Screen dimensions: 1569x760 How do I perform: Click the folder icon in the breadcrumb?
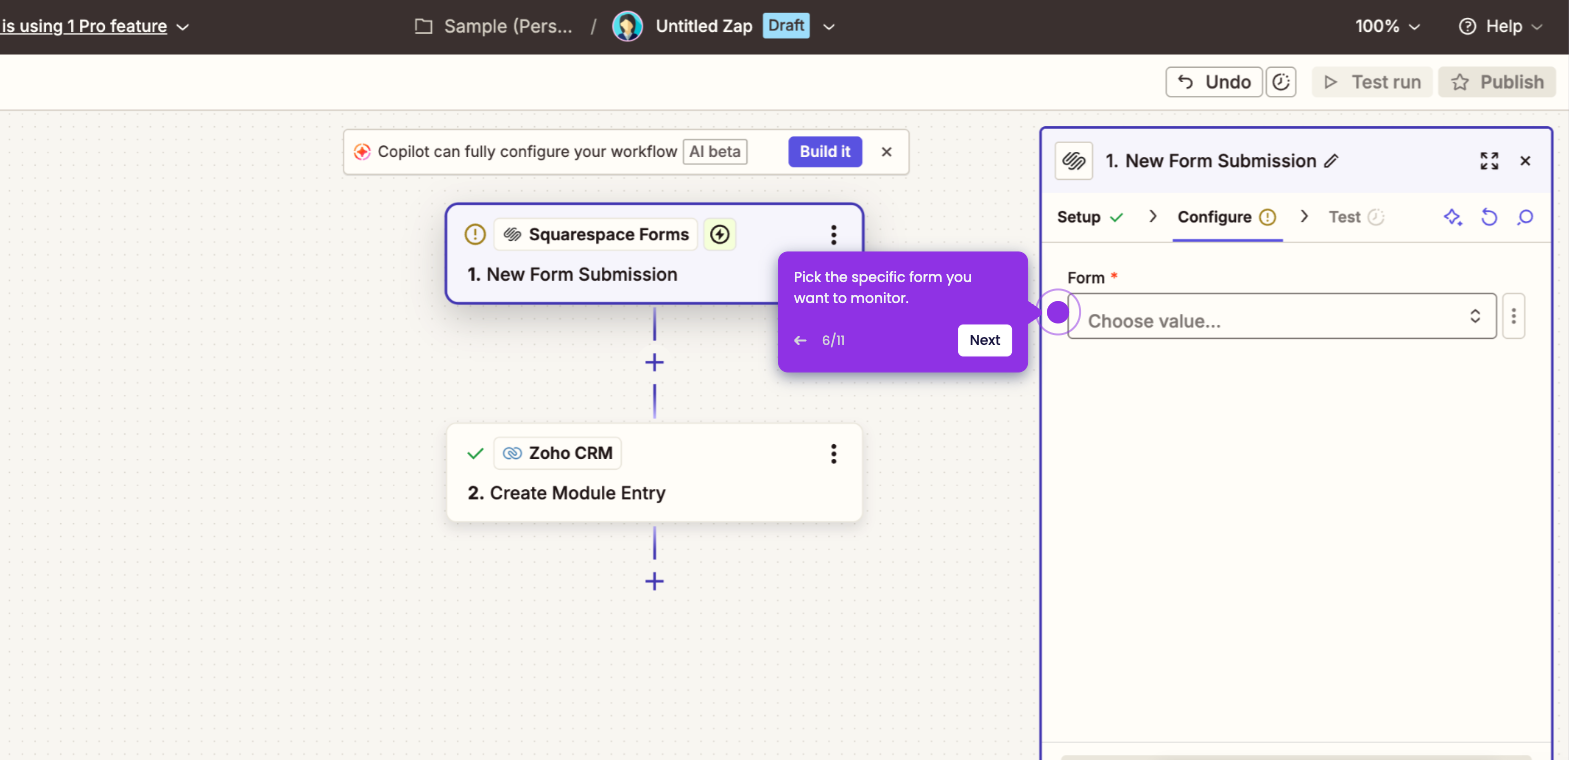point(424,26)
